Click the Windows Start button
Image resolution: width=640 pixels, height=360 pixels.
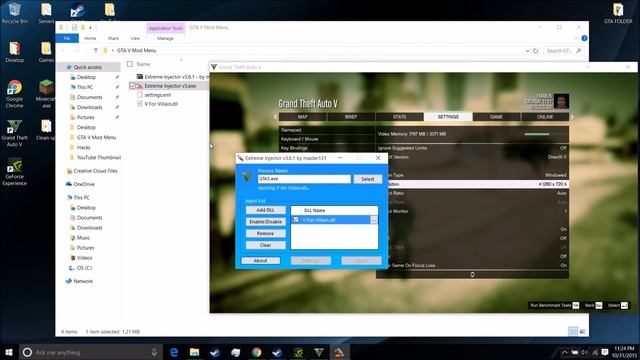[x=9, y=352]
